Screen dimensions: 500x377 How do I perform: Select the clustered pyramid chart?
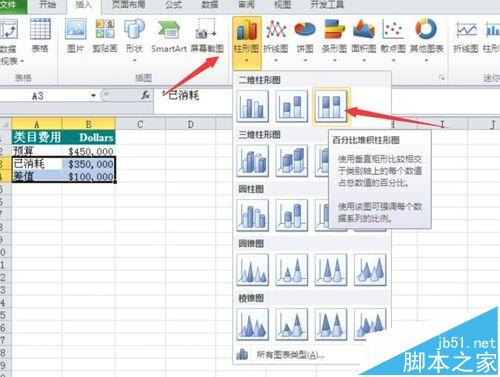click(253, 324)
